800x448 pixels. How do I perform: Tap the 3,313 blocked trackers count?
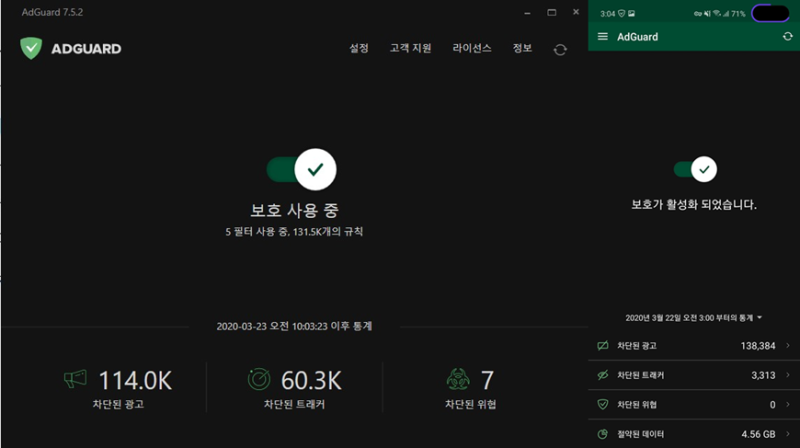tap(763, 375)
